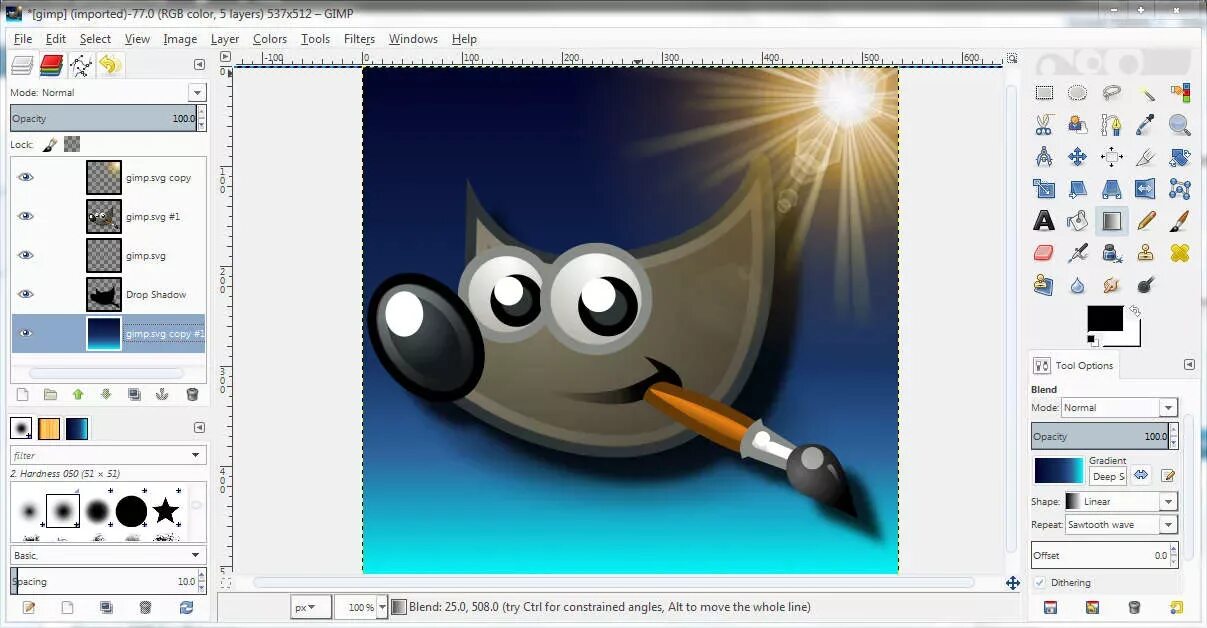
Task: Open the Tool Options panel menu arrow
Action: click(x=1189, y=365)
